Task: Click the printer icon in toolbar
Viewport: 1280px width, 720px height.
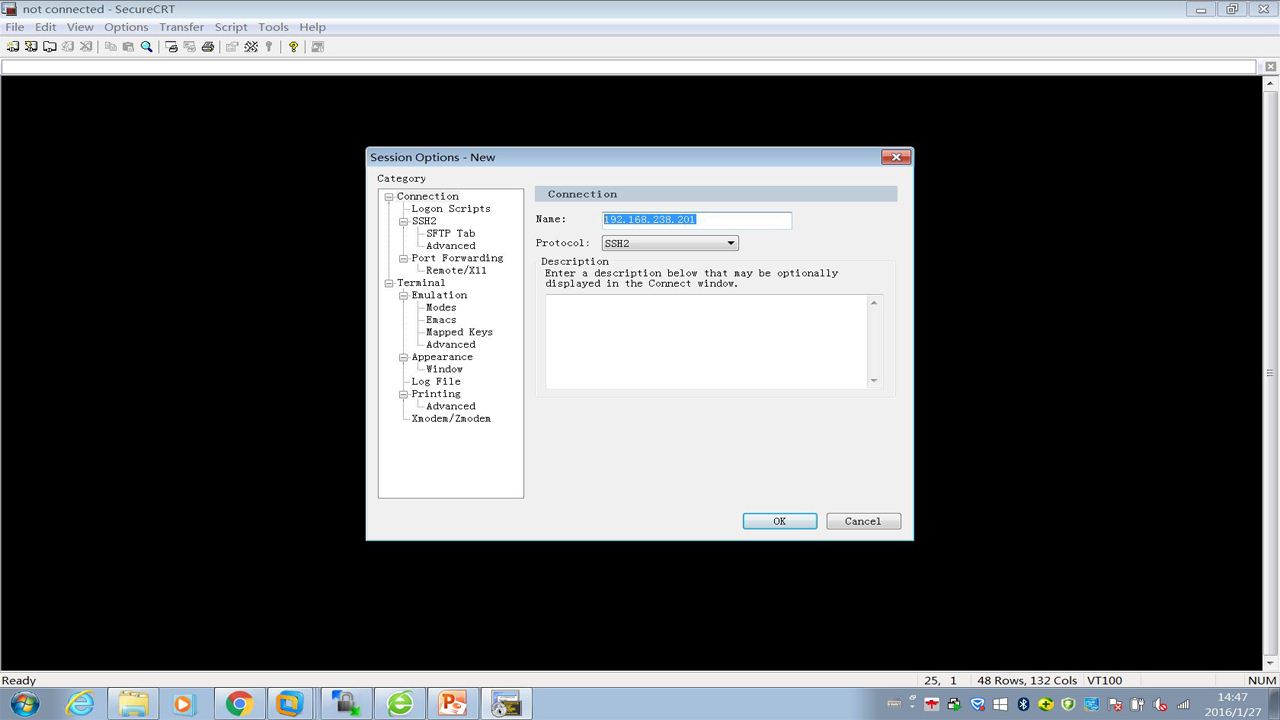Action: 208,46
